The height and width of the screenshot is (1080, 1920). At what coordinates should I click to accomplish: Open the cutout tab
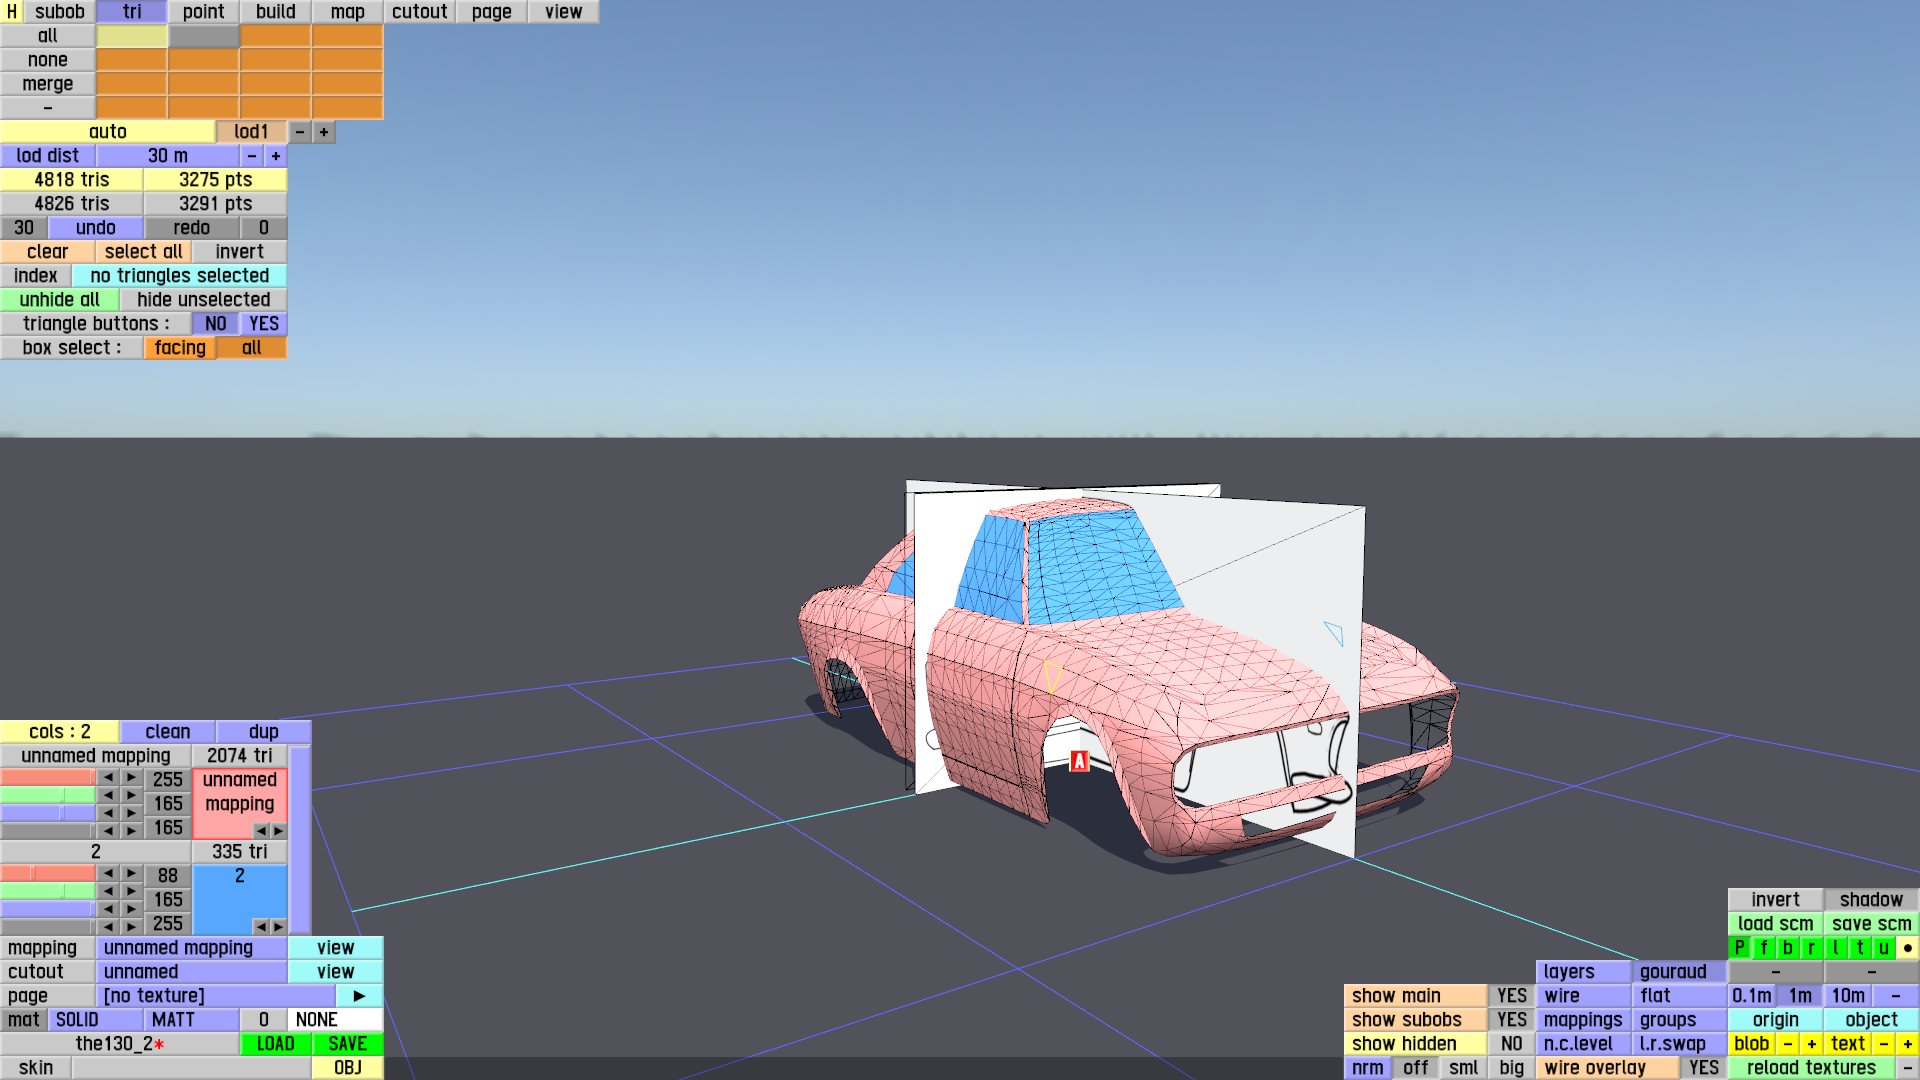click(x=419, y=12)
